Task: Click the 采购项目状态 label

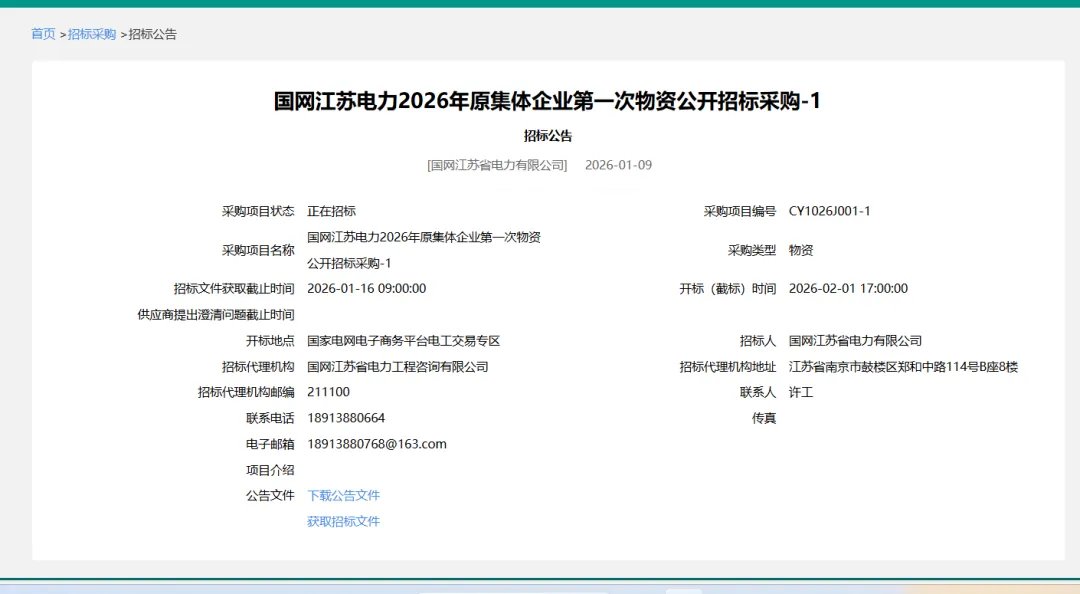Action: 258,211
